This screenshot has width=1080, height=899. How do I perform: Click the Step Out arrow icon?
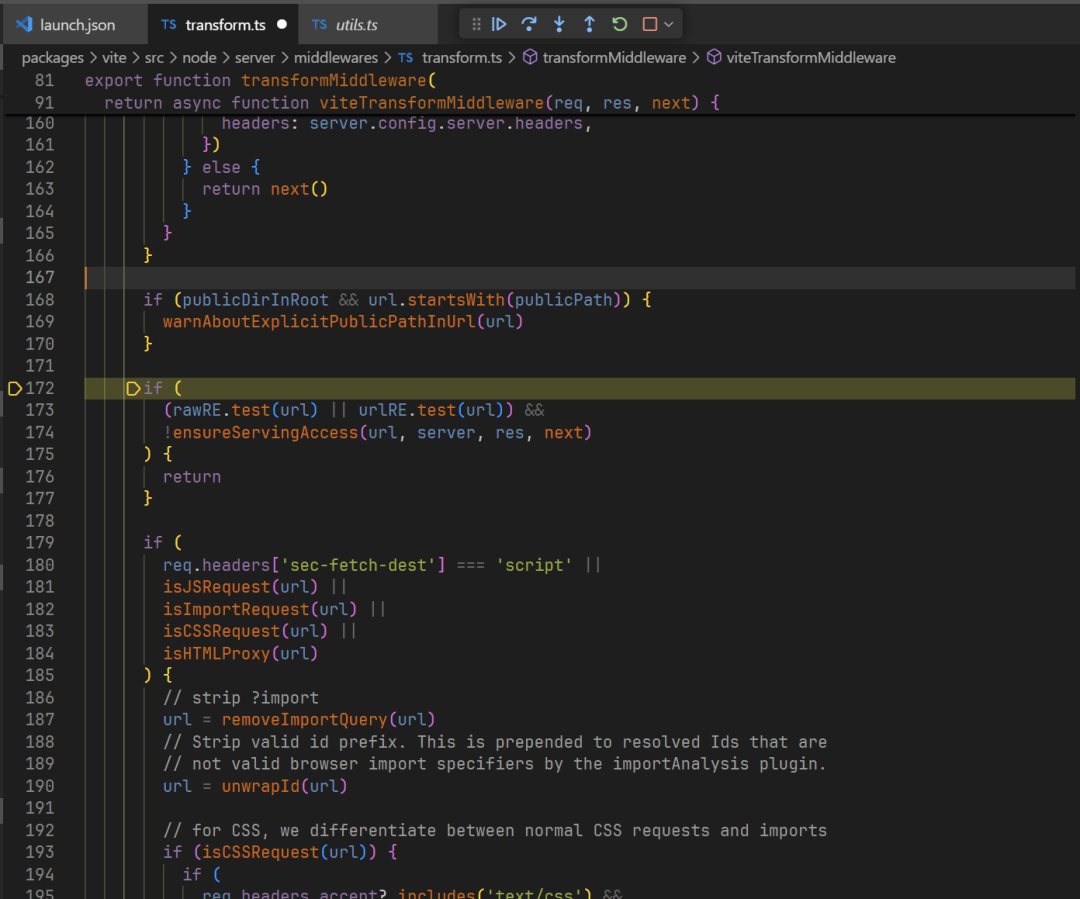pos(589,24)
